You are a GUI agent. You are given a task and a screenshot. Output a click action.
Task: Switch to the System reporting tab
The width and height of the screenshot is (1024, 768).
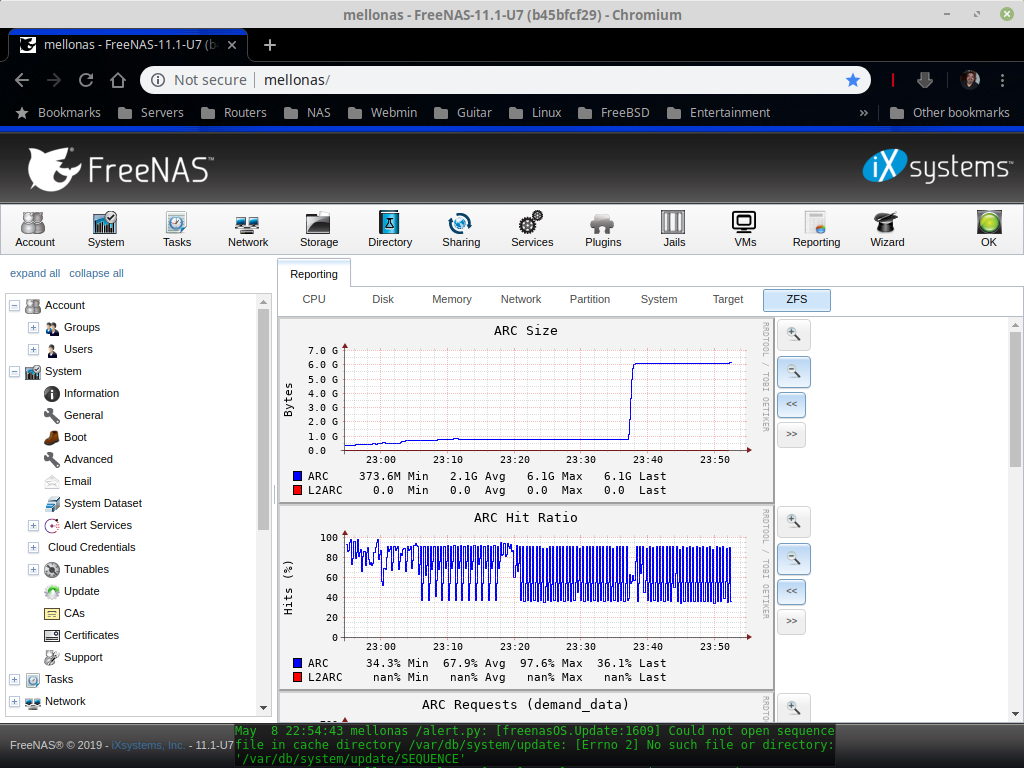[x=659, y=299]
